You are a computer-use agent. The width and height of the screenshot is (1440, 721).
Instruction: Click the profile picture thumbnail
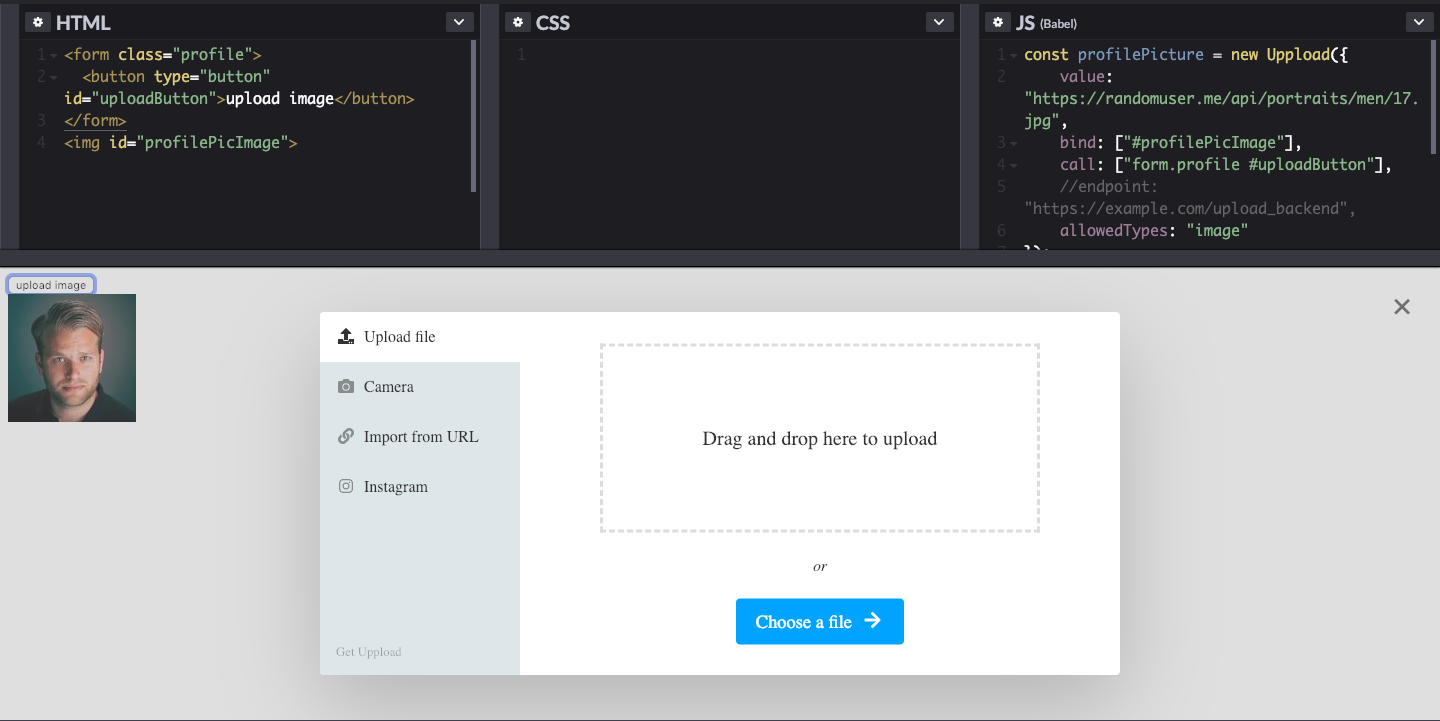pyautogui.click(x=72, y=357)
